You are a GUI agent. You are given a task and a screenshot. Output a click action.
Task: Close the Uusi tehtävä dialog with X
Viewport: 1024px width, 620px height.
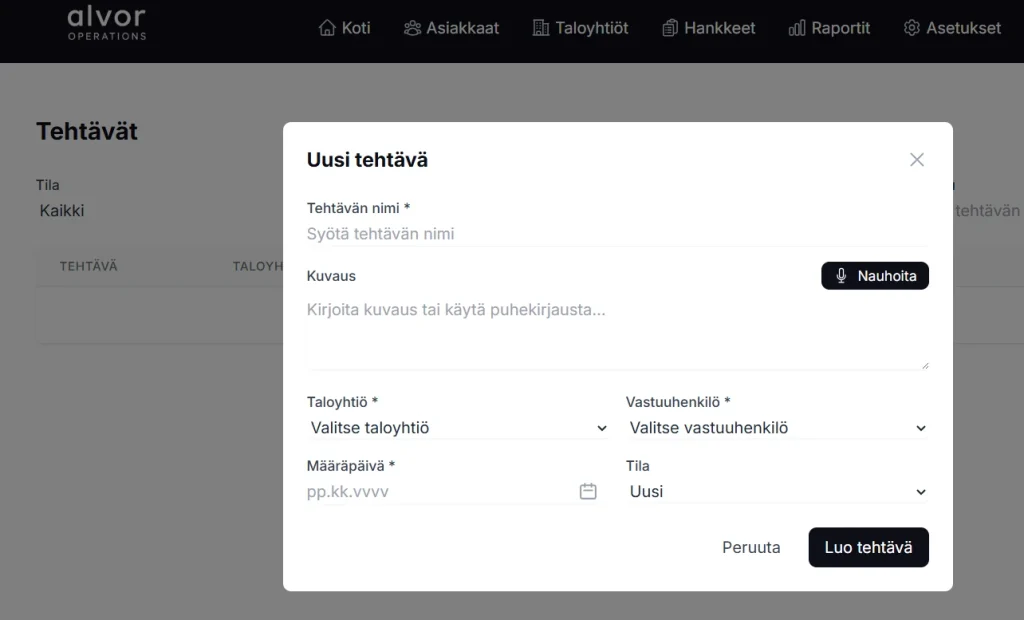pyautogui.click(x=916, y=160)
